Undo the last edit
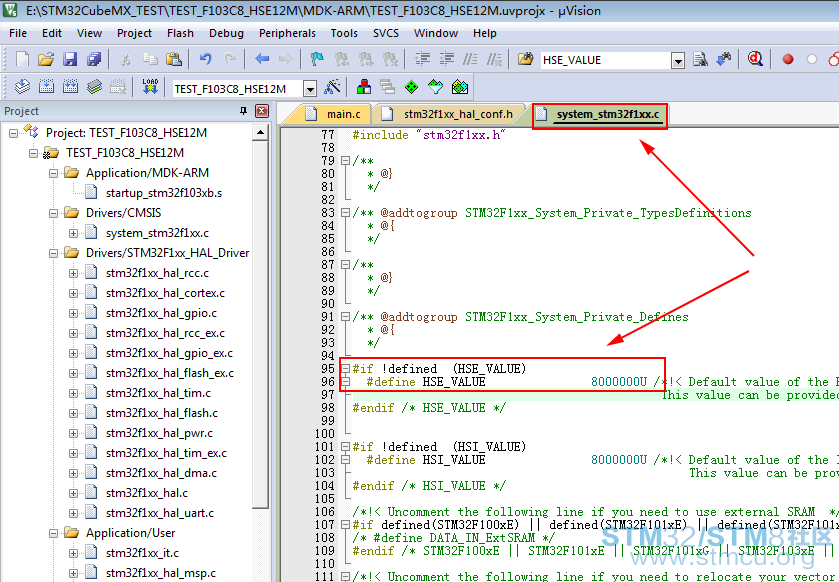This screenshot has width=839, height=582. point(205,59)
